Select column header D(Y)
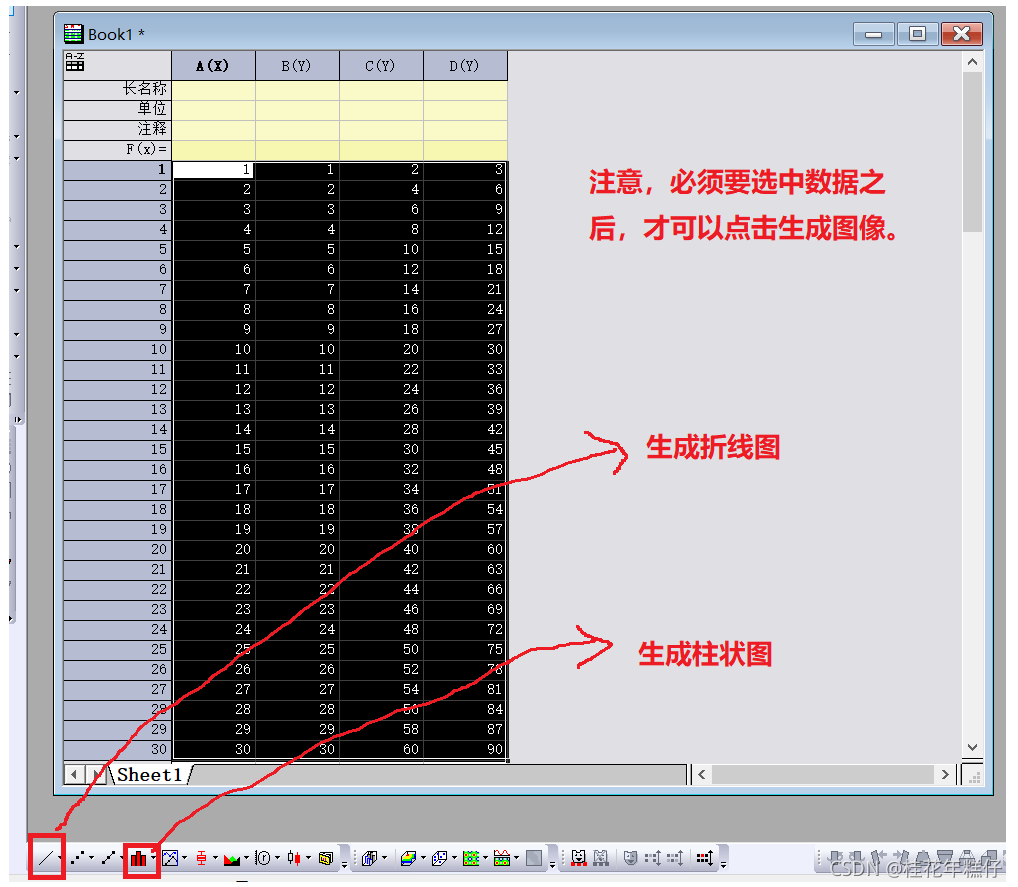The height and width of the screenshot is (887, 1018). (465, 66)
